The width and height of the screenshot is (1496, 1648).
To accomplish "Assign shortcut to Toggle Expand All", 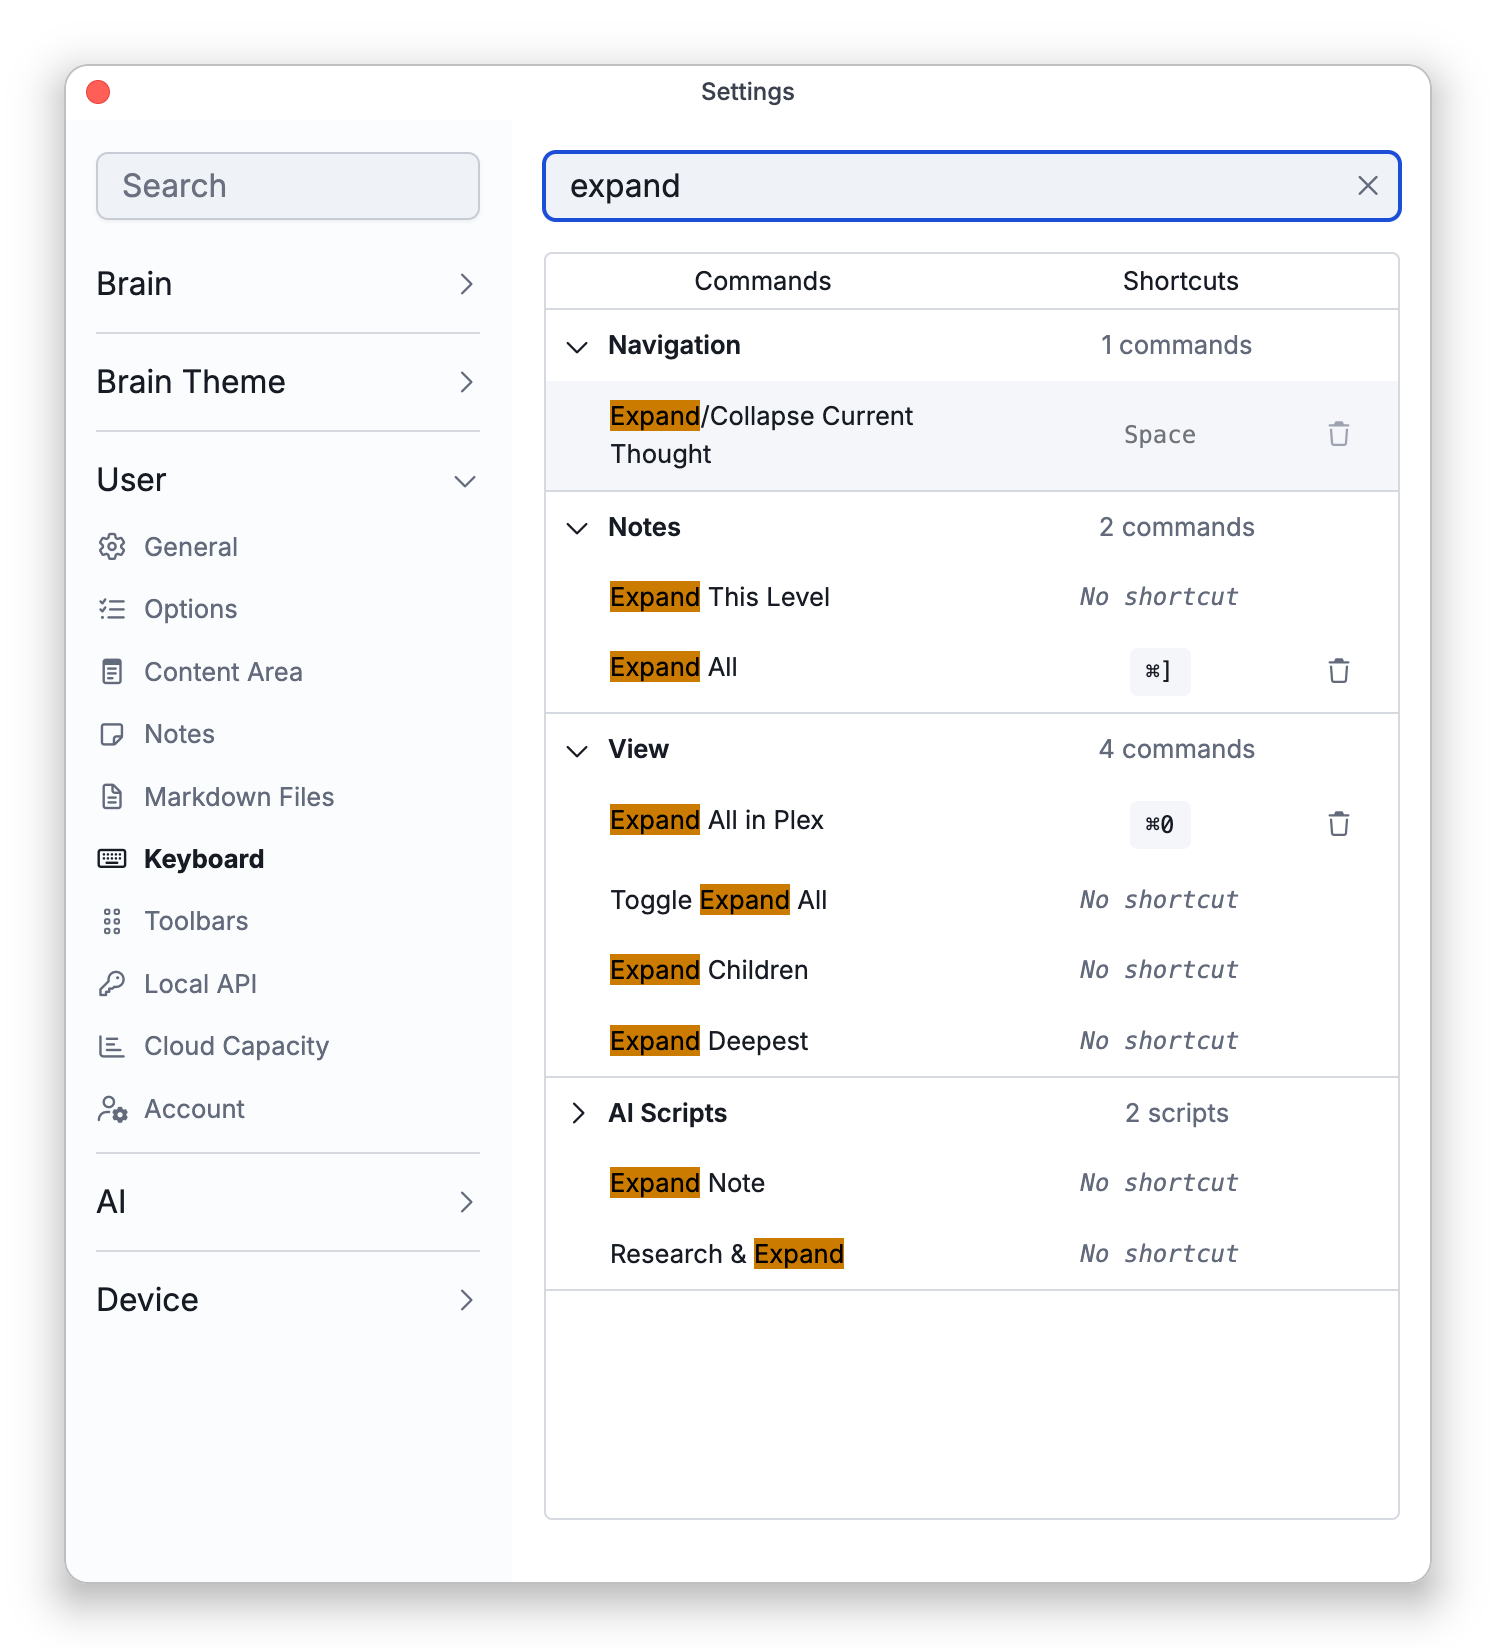I will (x=1159, y=900).
